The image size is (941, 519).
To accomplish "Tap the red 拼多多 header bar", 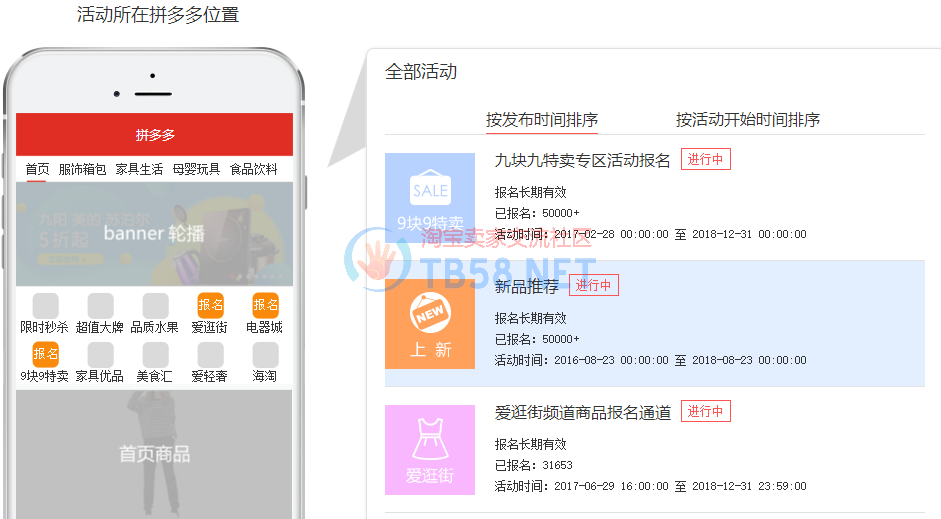I will click(154, 134).
